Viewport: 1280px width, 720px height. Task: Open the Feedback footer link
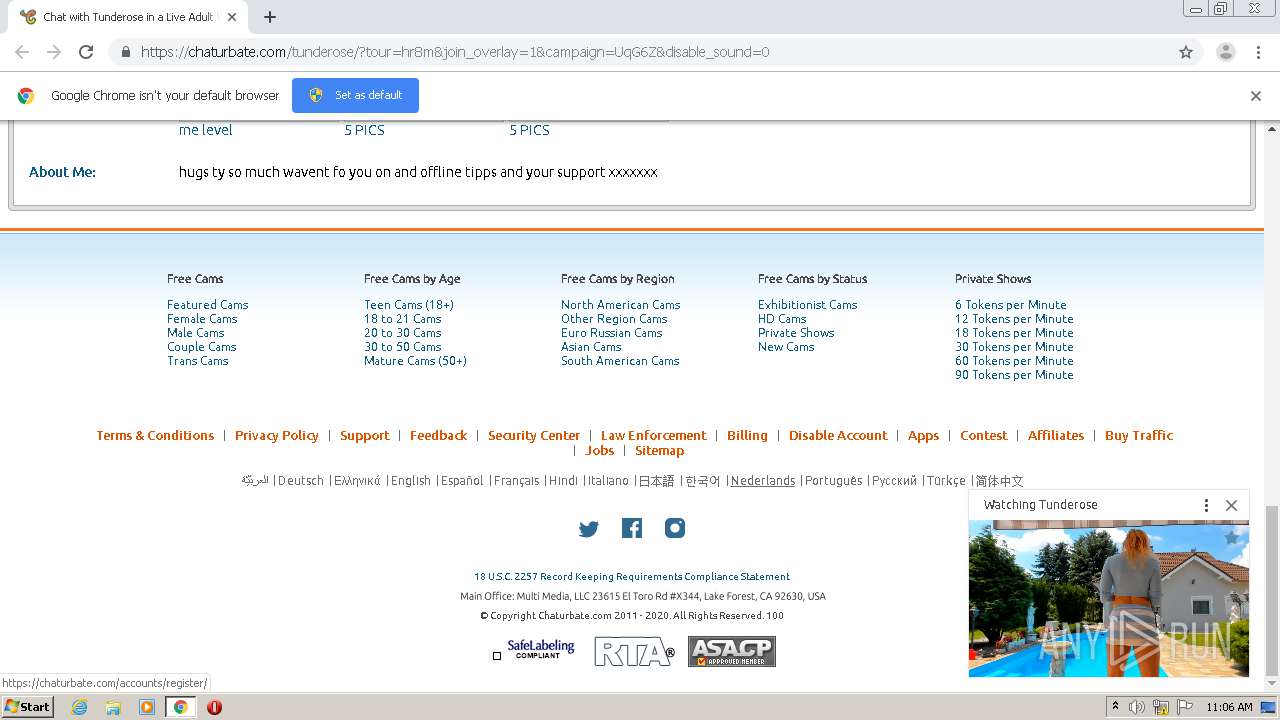[439, 436]
